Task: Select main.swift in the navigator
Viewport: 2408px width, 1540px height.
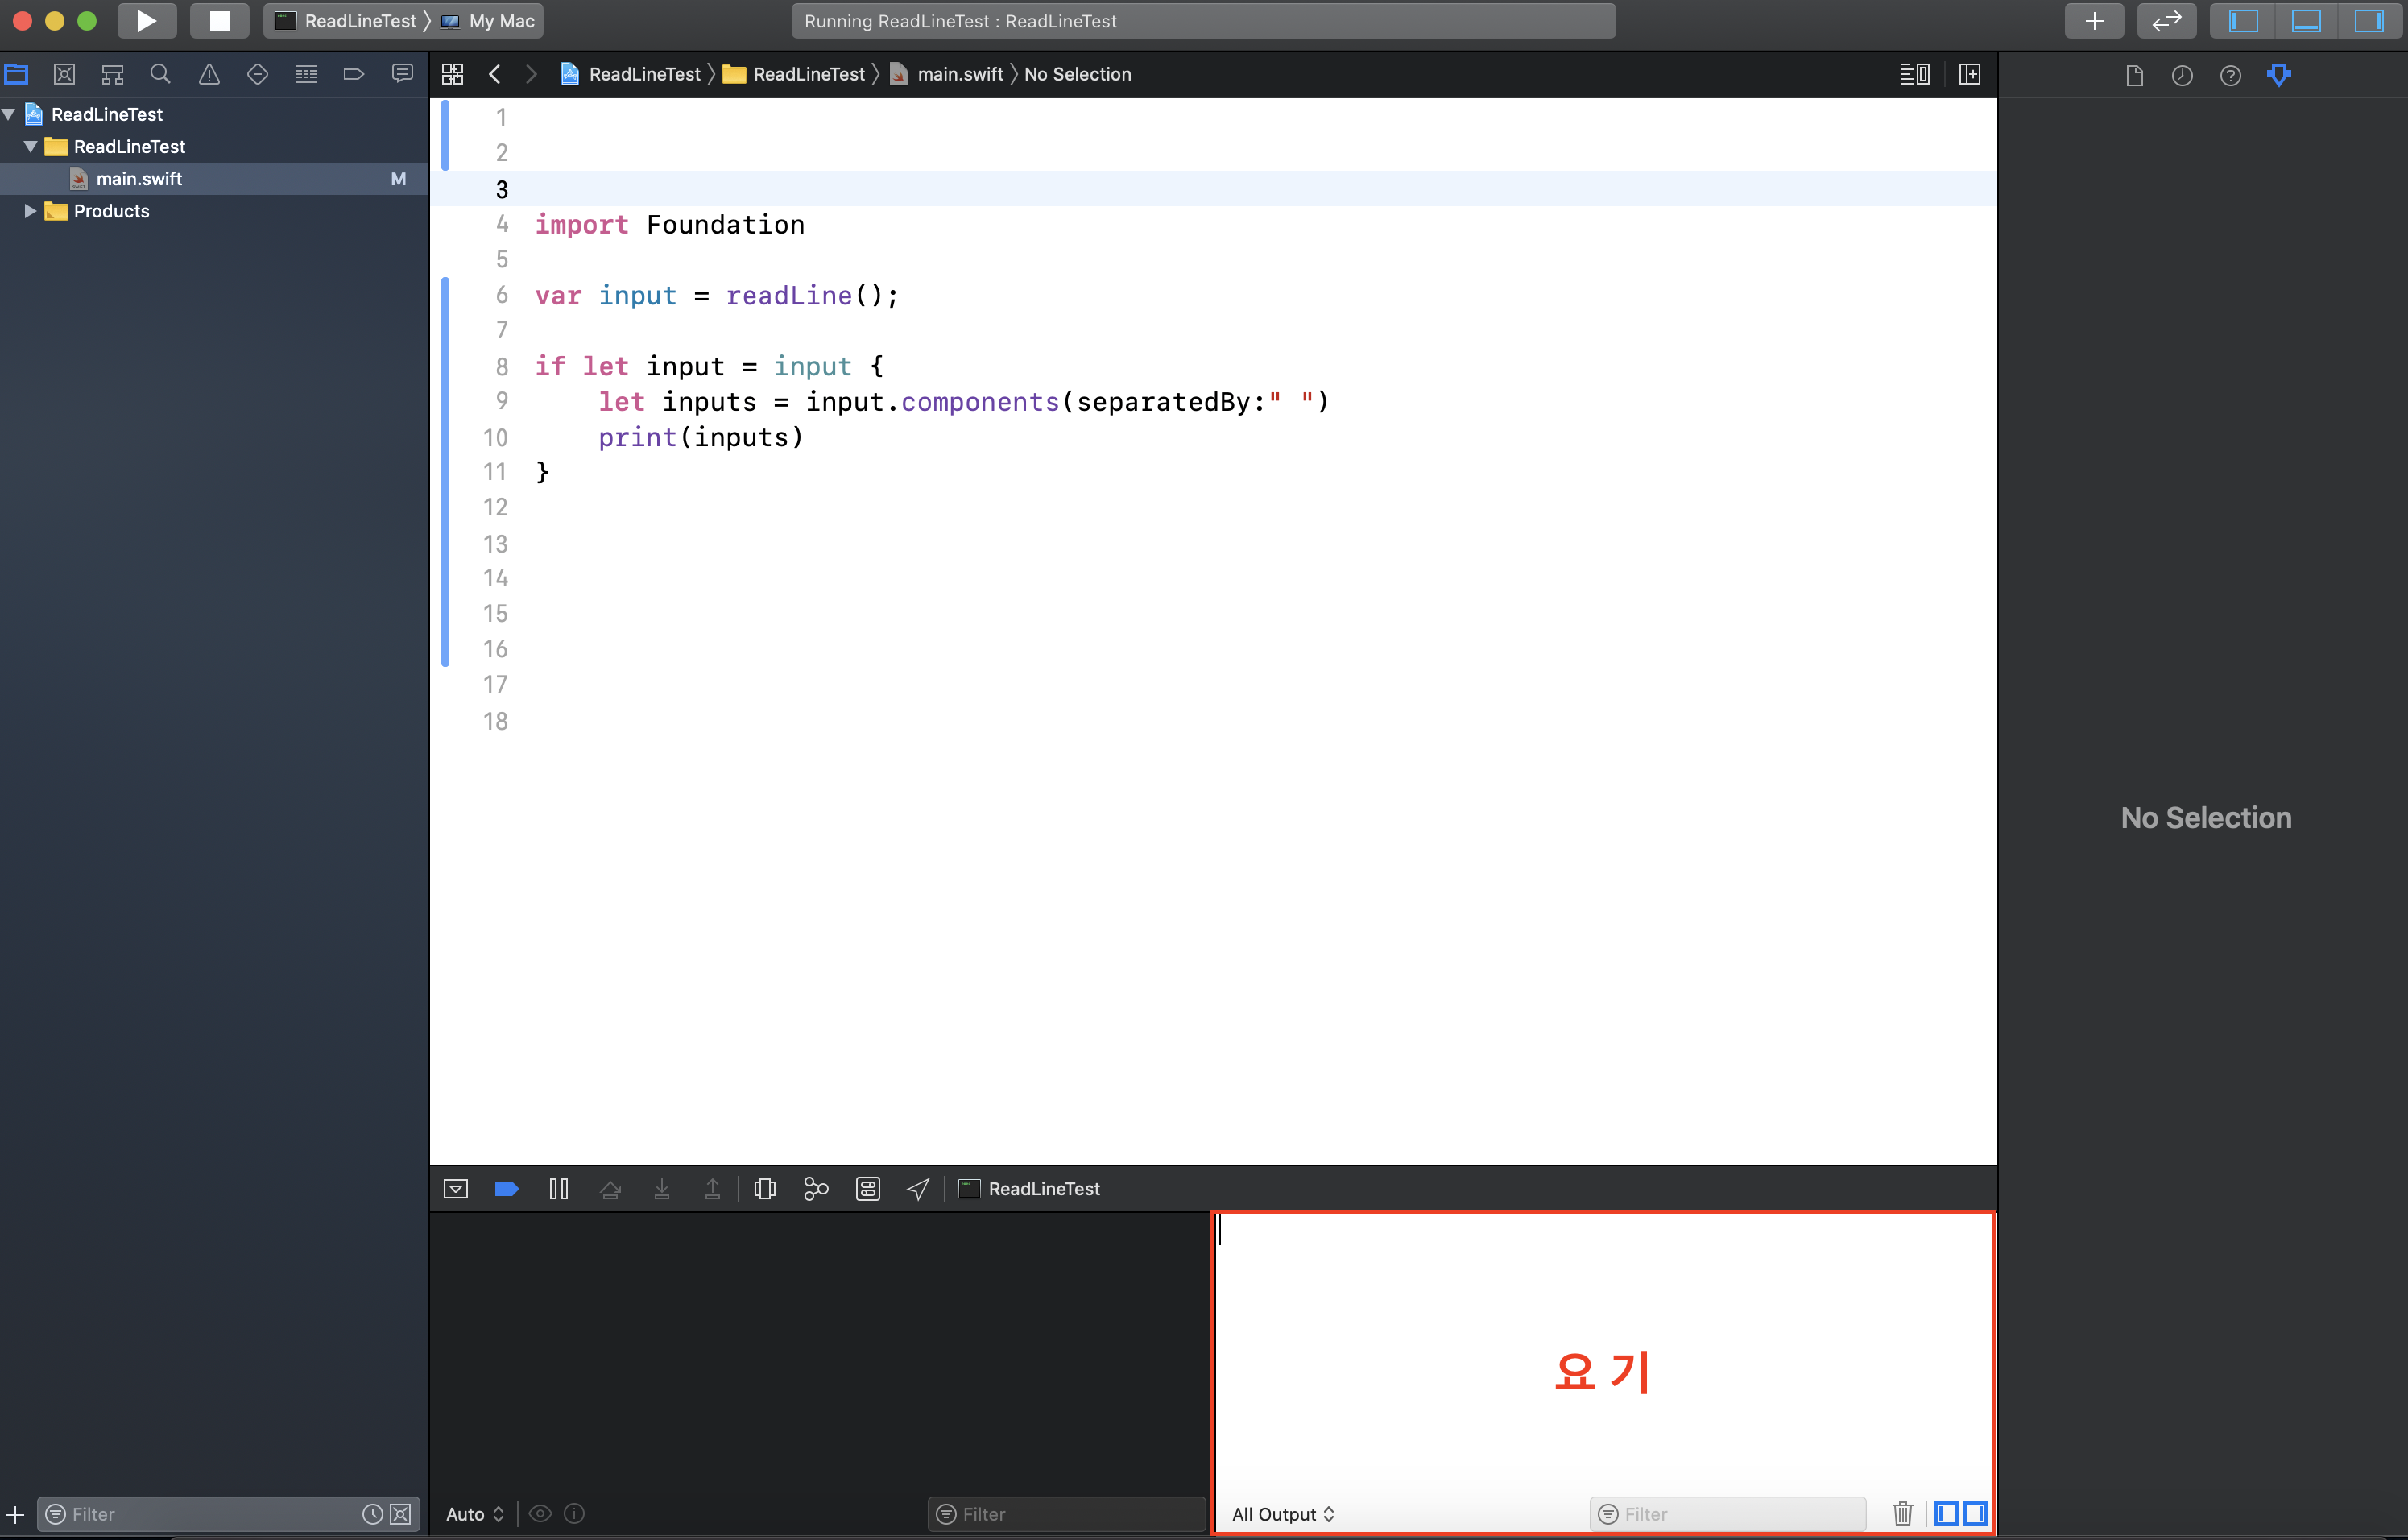Action: click(139, 179)
